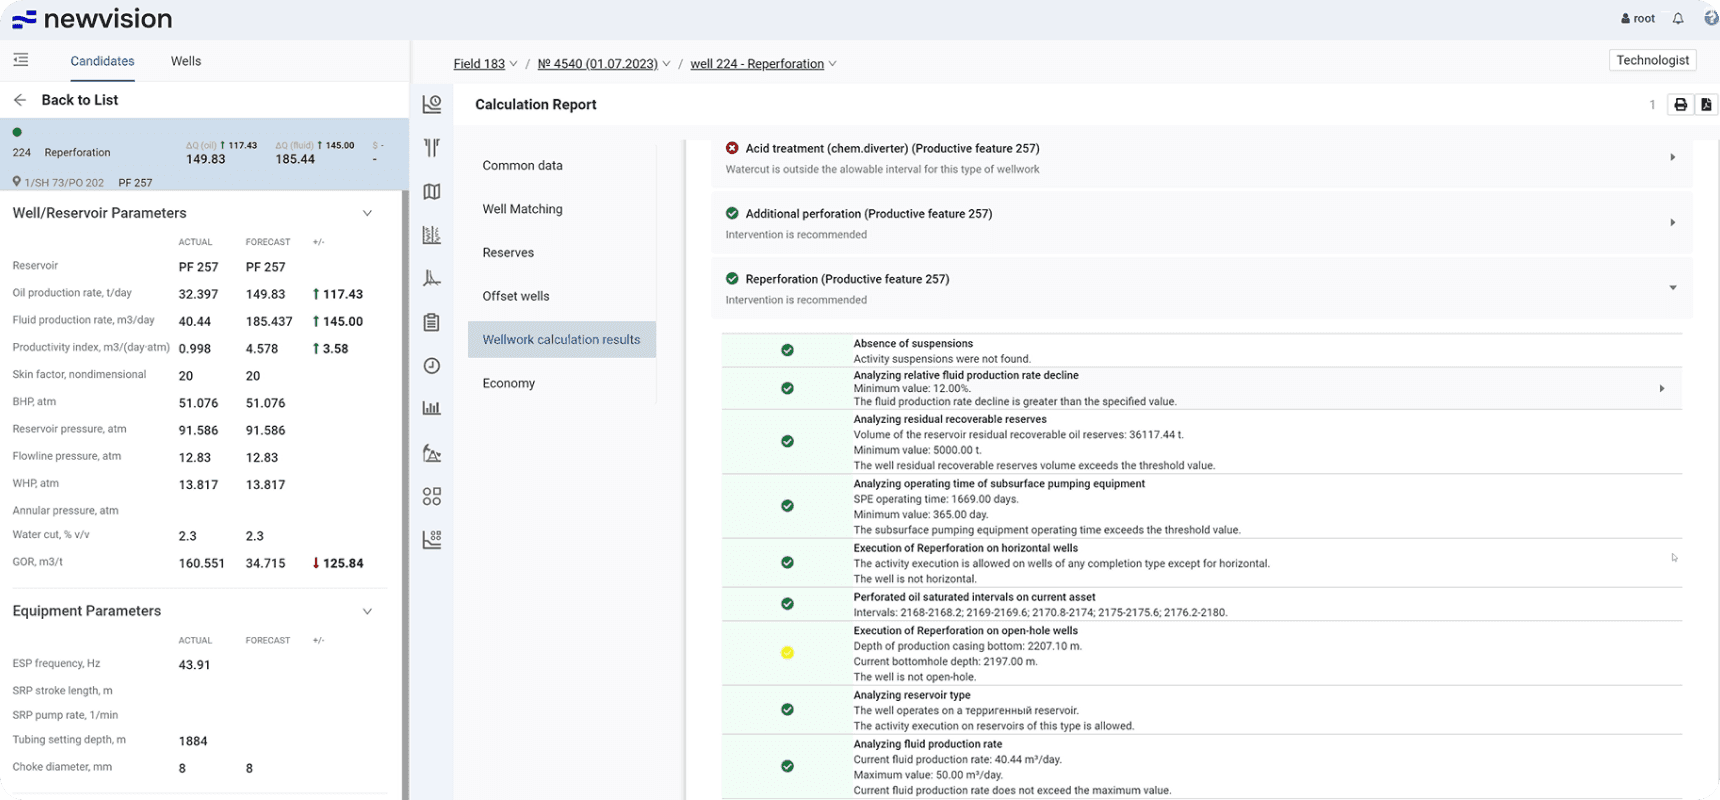This screenshot has height=800, width=1720.
Task: Open the clipboard report icon in the sidebar
Action: [x=431, y=322]
